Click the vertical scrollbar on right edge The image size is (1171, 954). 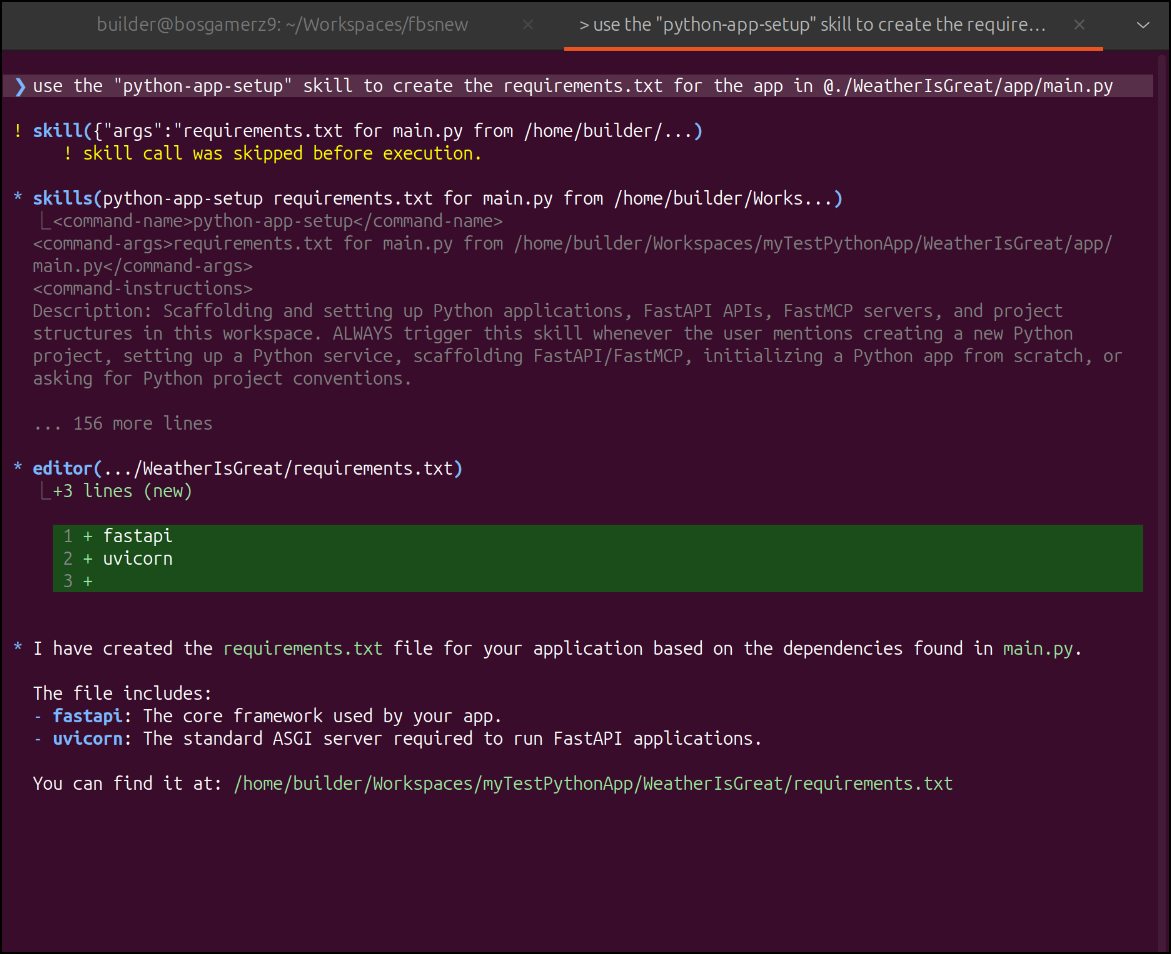click(1162, 501)
